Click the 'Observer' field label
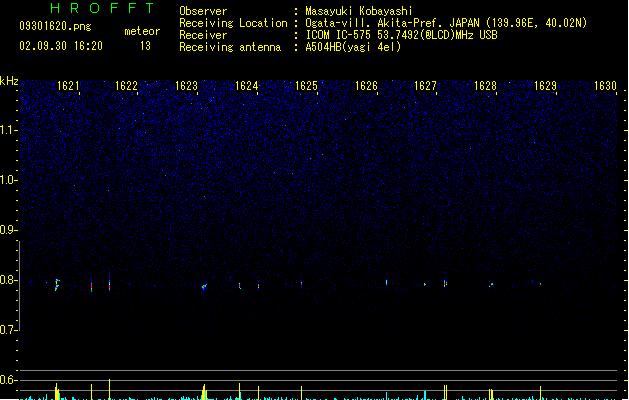 click(203, 11)
